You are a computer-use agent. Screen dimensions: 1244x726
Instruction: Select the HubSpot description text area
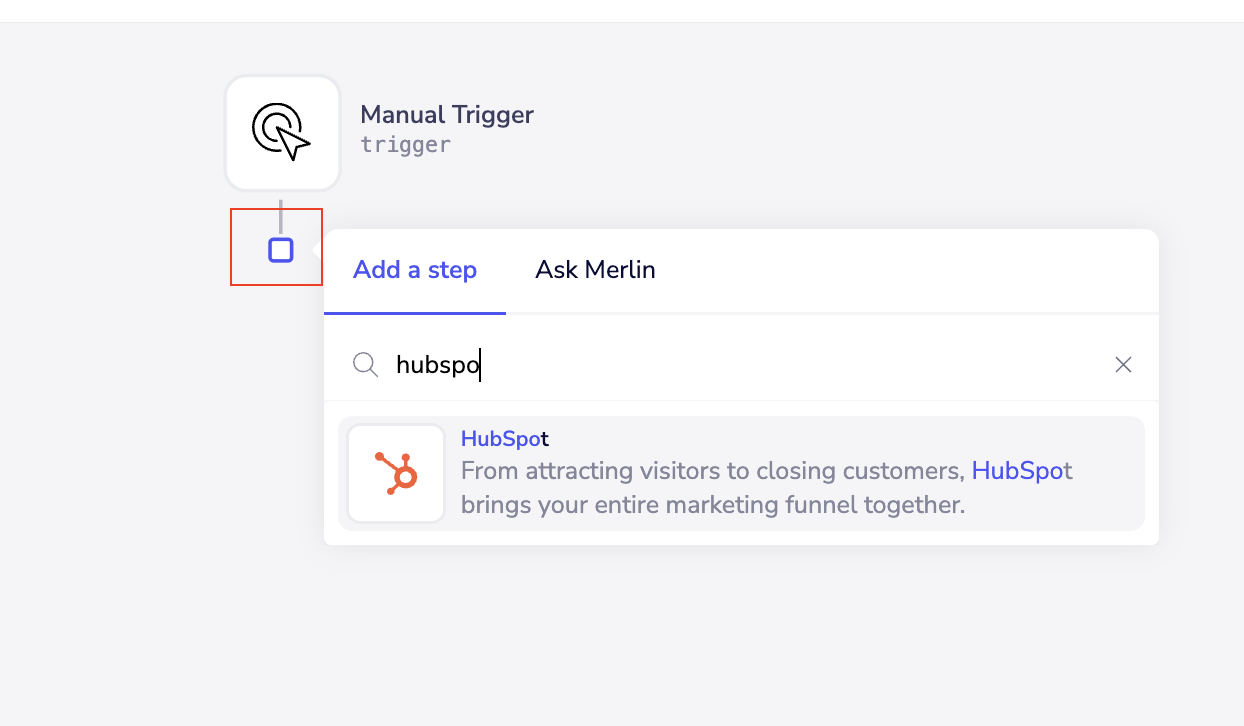tap(767, 487)
